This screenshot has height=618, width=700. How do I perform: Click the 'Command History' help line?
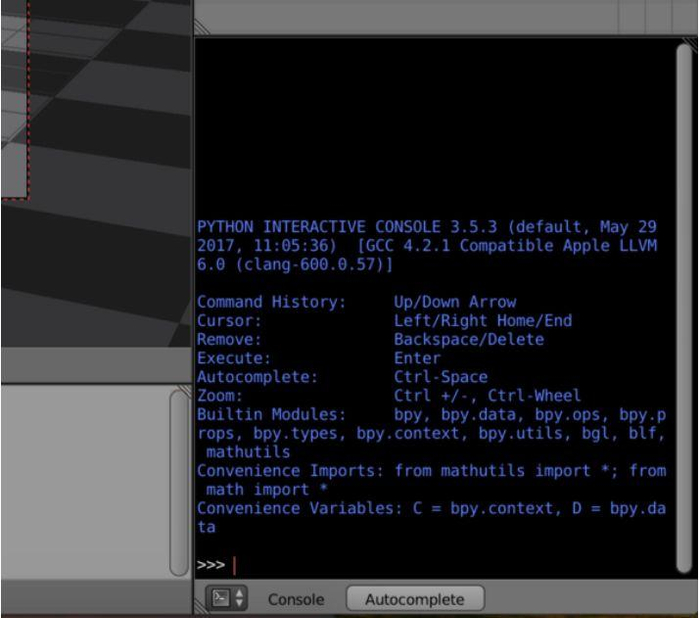click(357, 302)
